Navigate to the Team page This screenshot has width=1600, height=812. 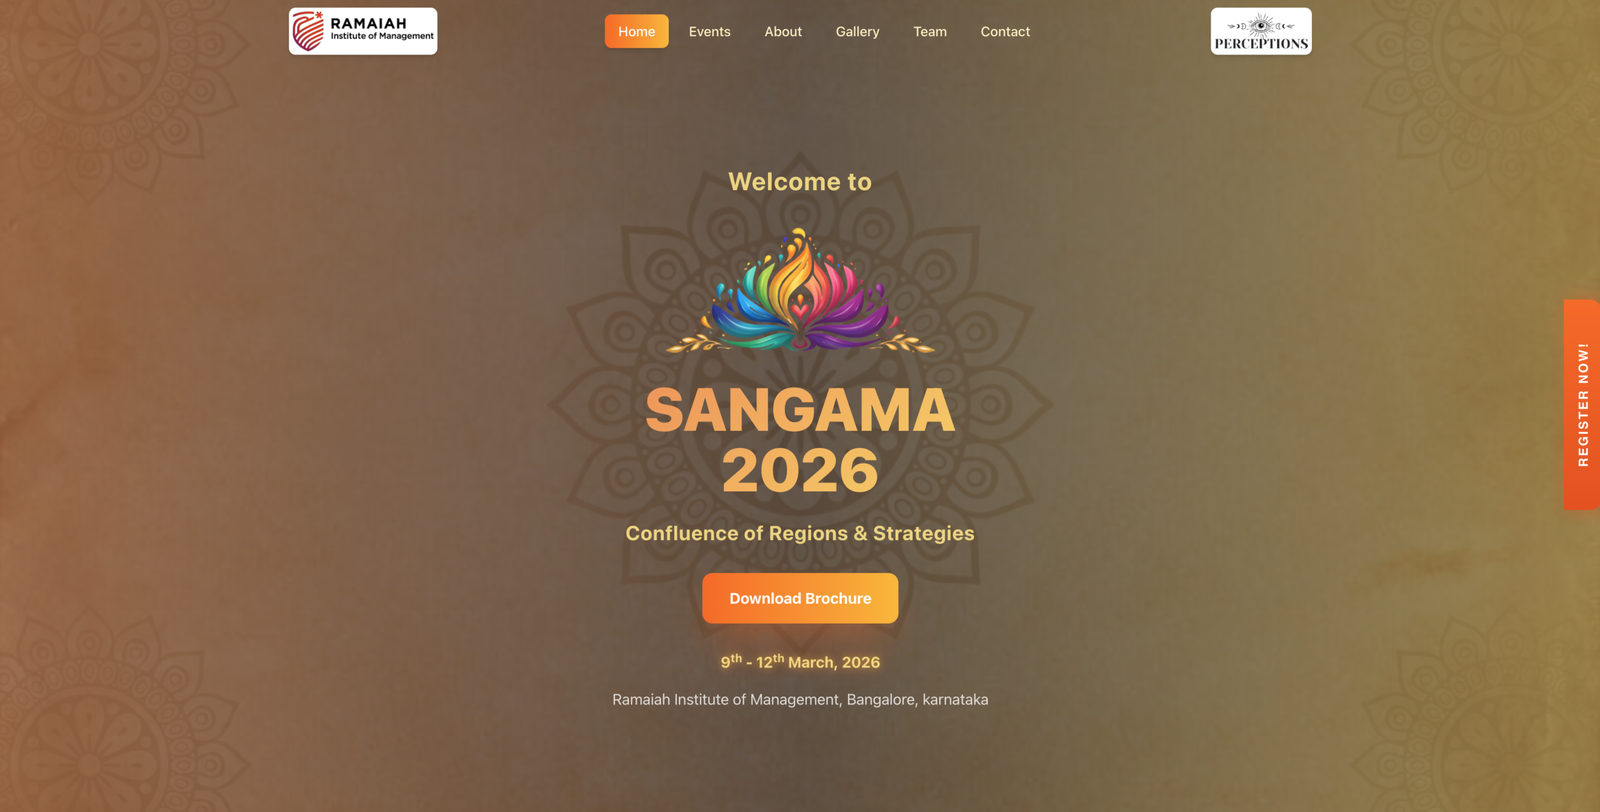[x=930, y=31]
